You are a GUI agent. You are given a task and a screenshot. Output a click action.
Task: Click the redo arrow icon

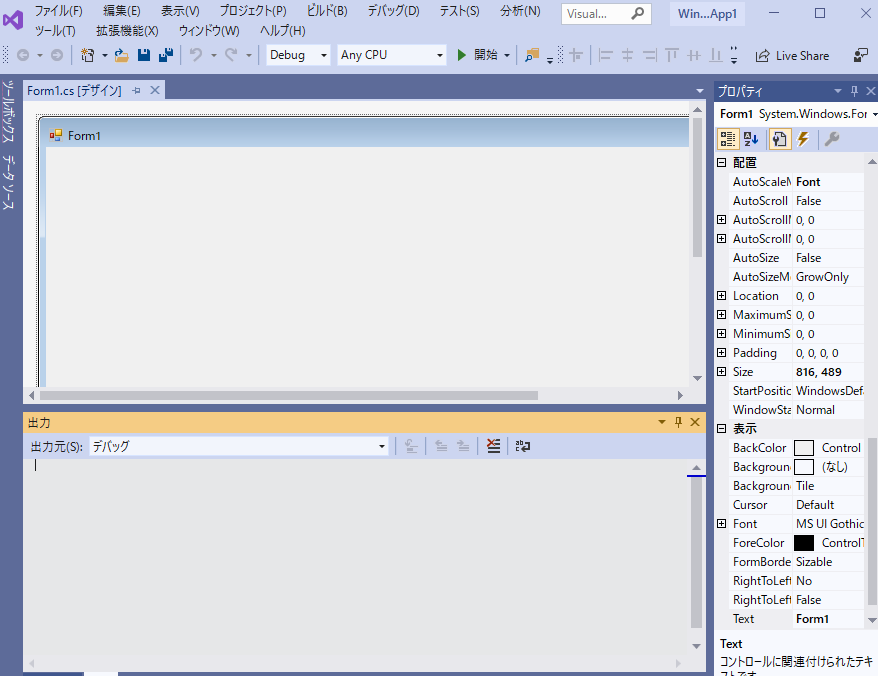pyautogui.click(x=231, y=55)
